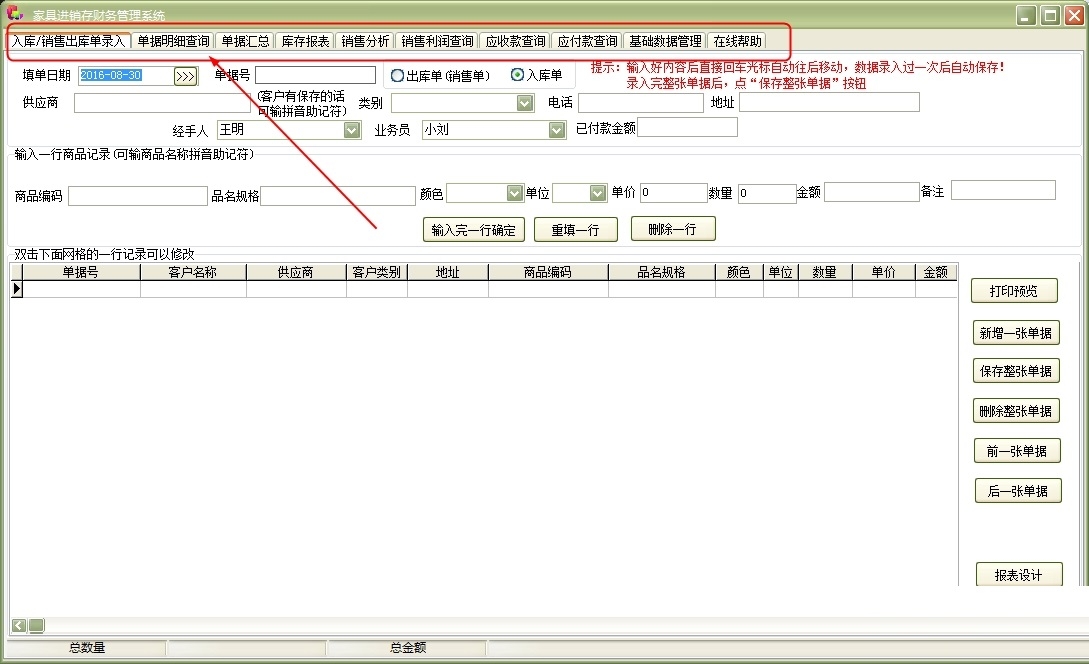
Task: Click the 新增一张单据 button
Action: (1015, 333)
